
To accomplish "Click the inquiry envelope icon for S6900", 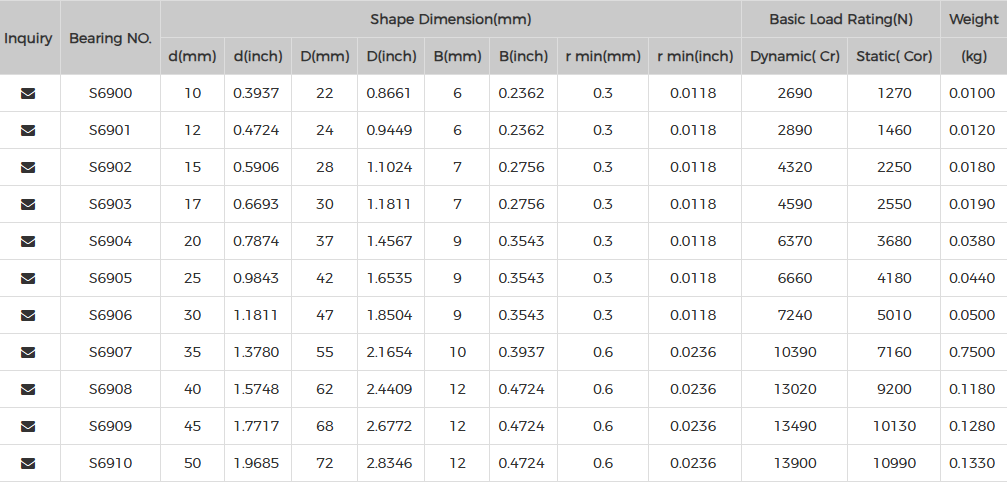I will click(28, 93).
